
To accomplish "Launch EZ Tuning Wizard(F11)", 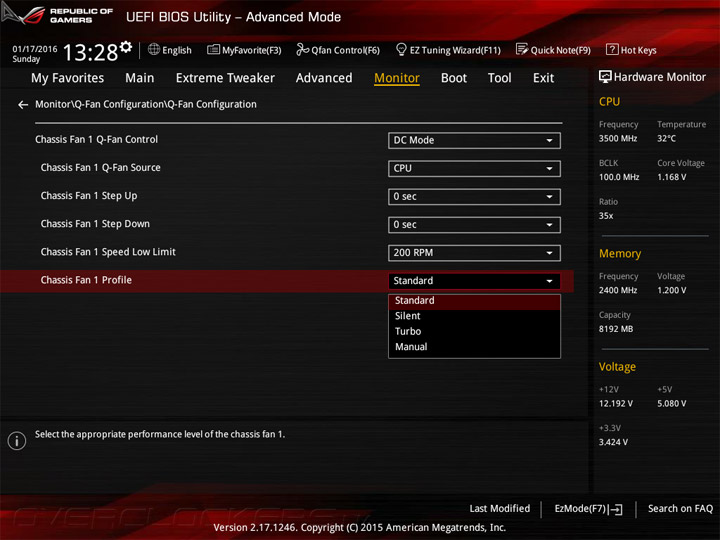I will tap(448, 50).
